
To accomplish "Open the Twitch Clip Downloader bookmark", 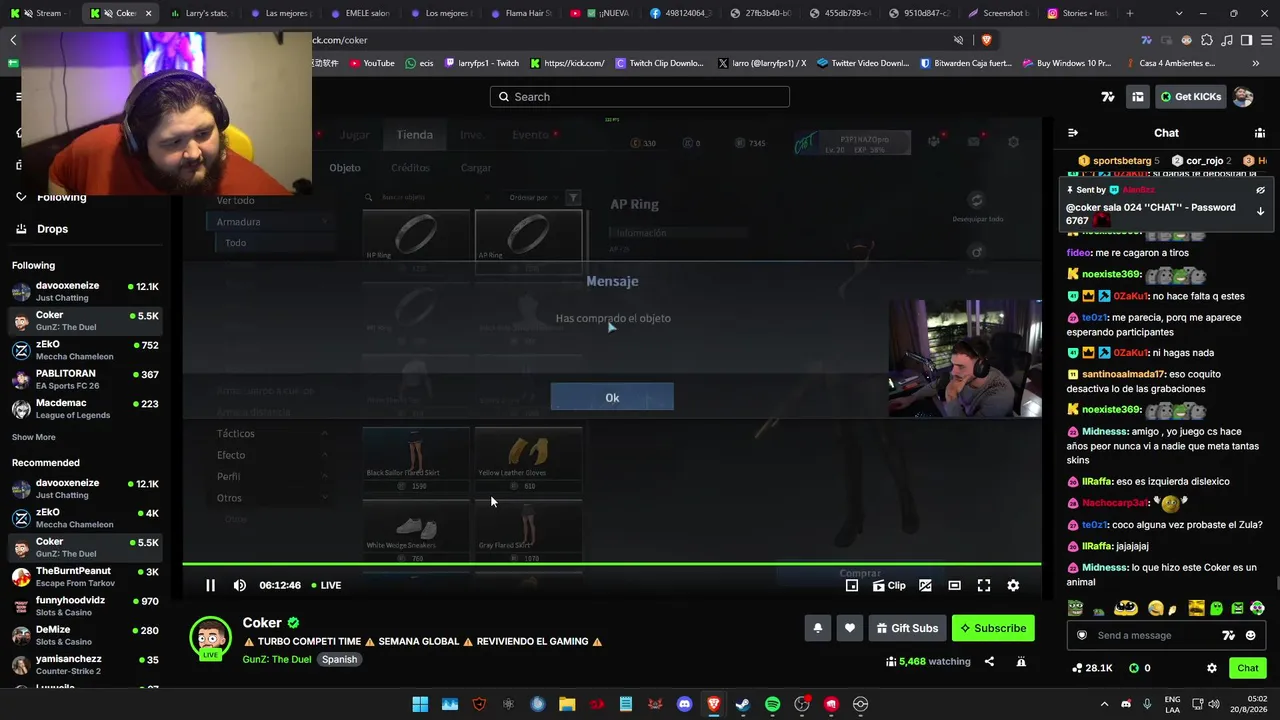I will (x=659, y=63).
